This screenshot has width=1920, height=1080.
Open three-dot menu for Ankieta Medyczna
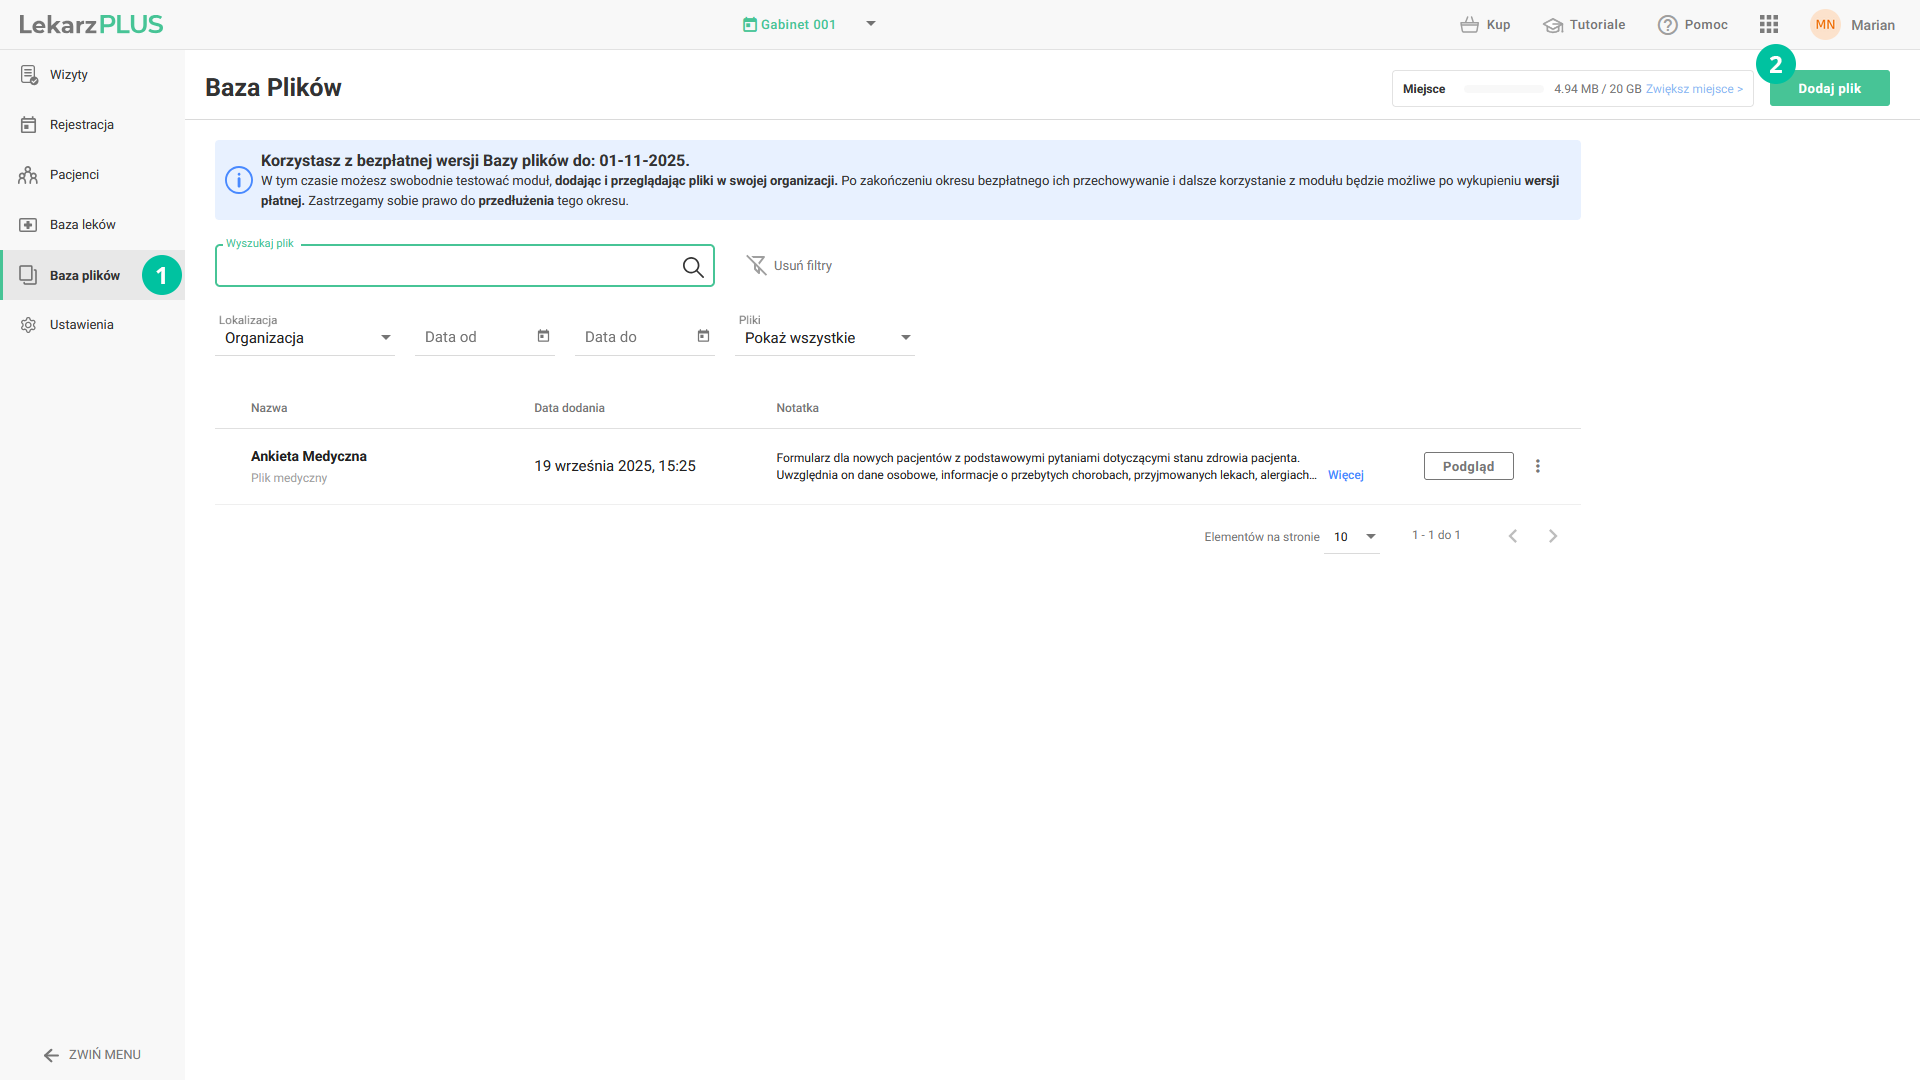pos(1538,466)
